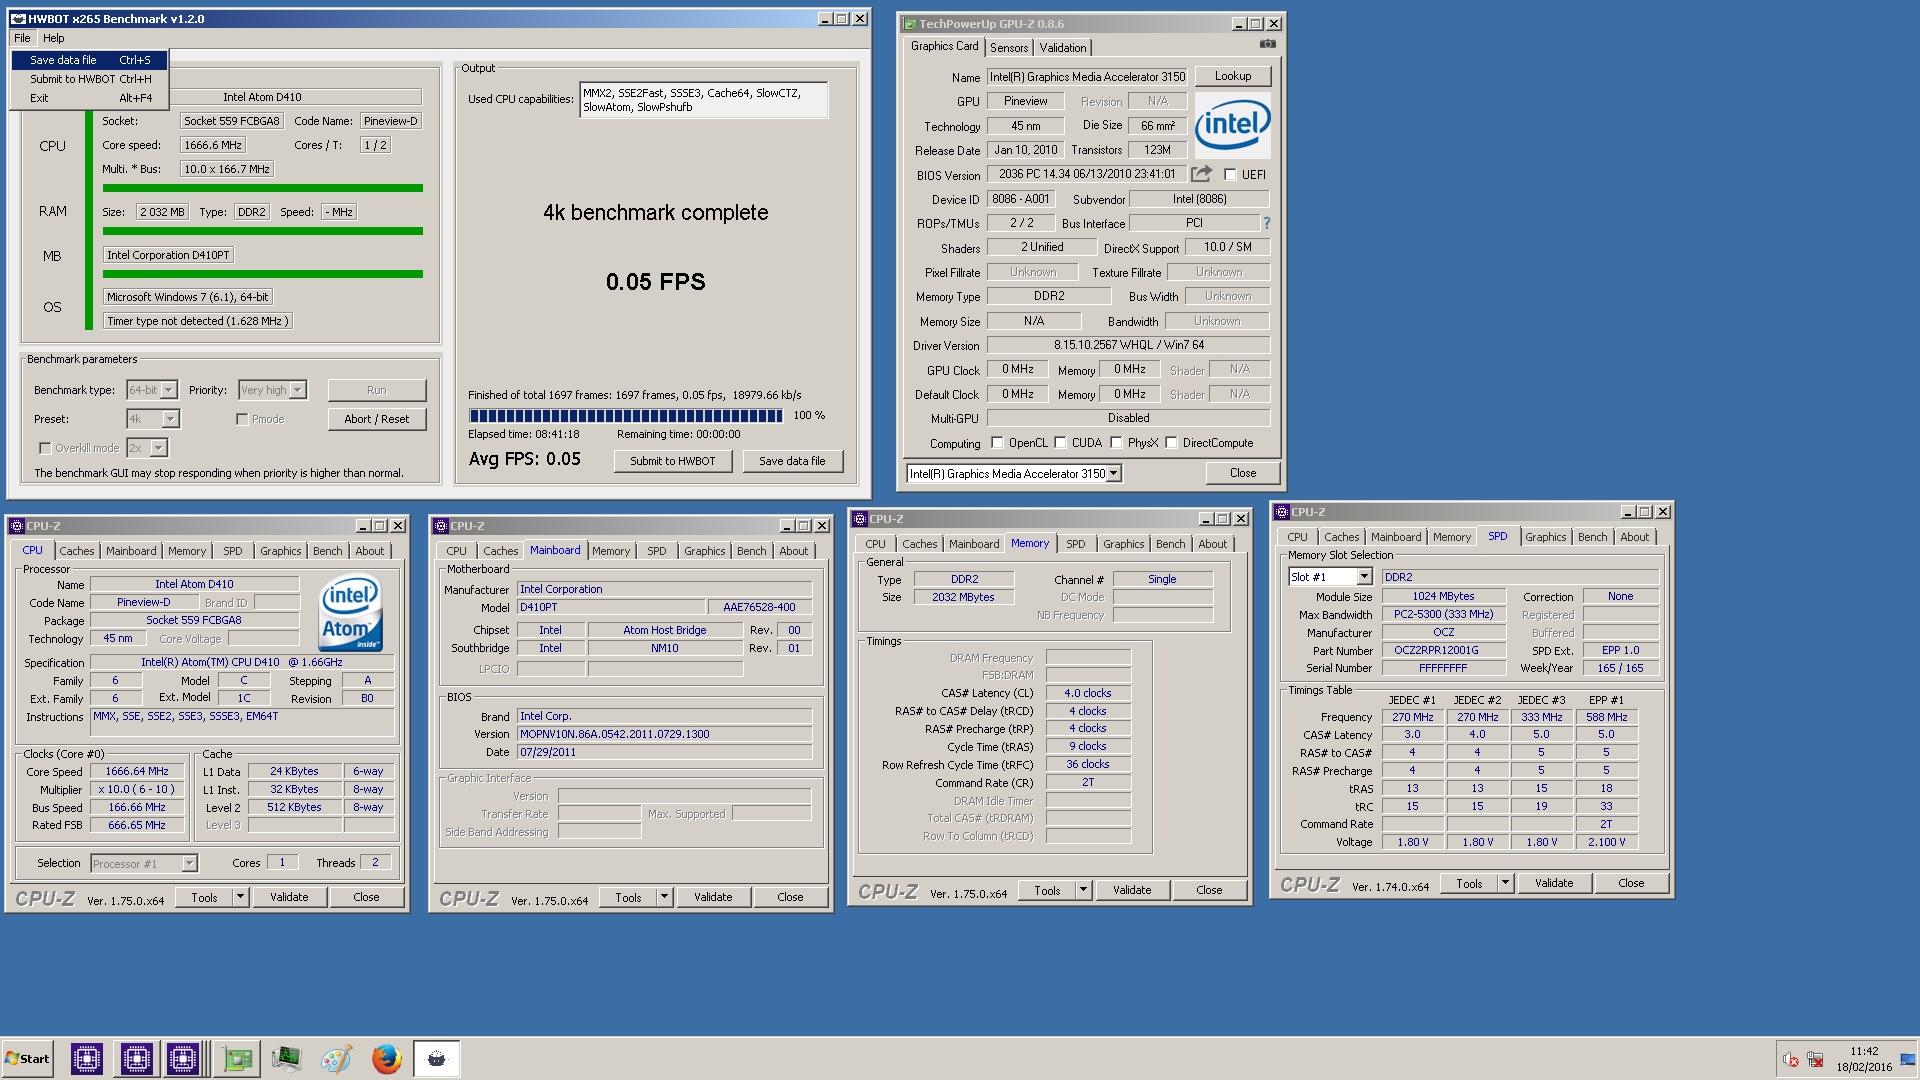Click the GPU-Z screenshot camera icon

[1267, 44]
